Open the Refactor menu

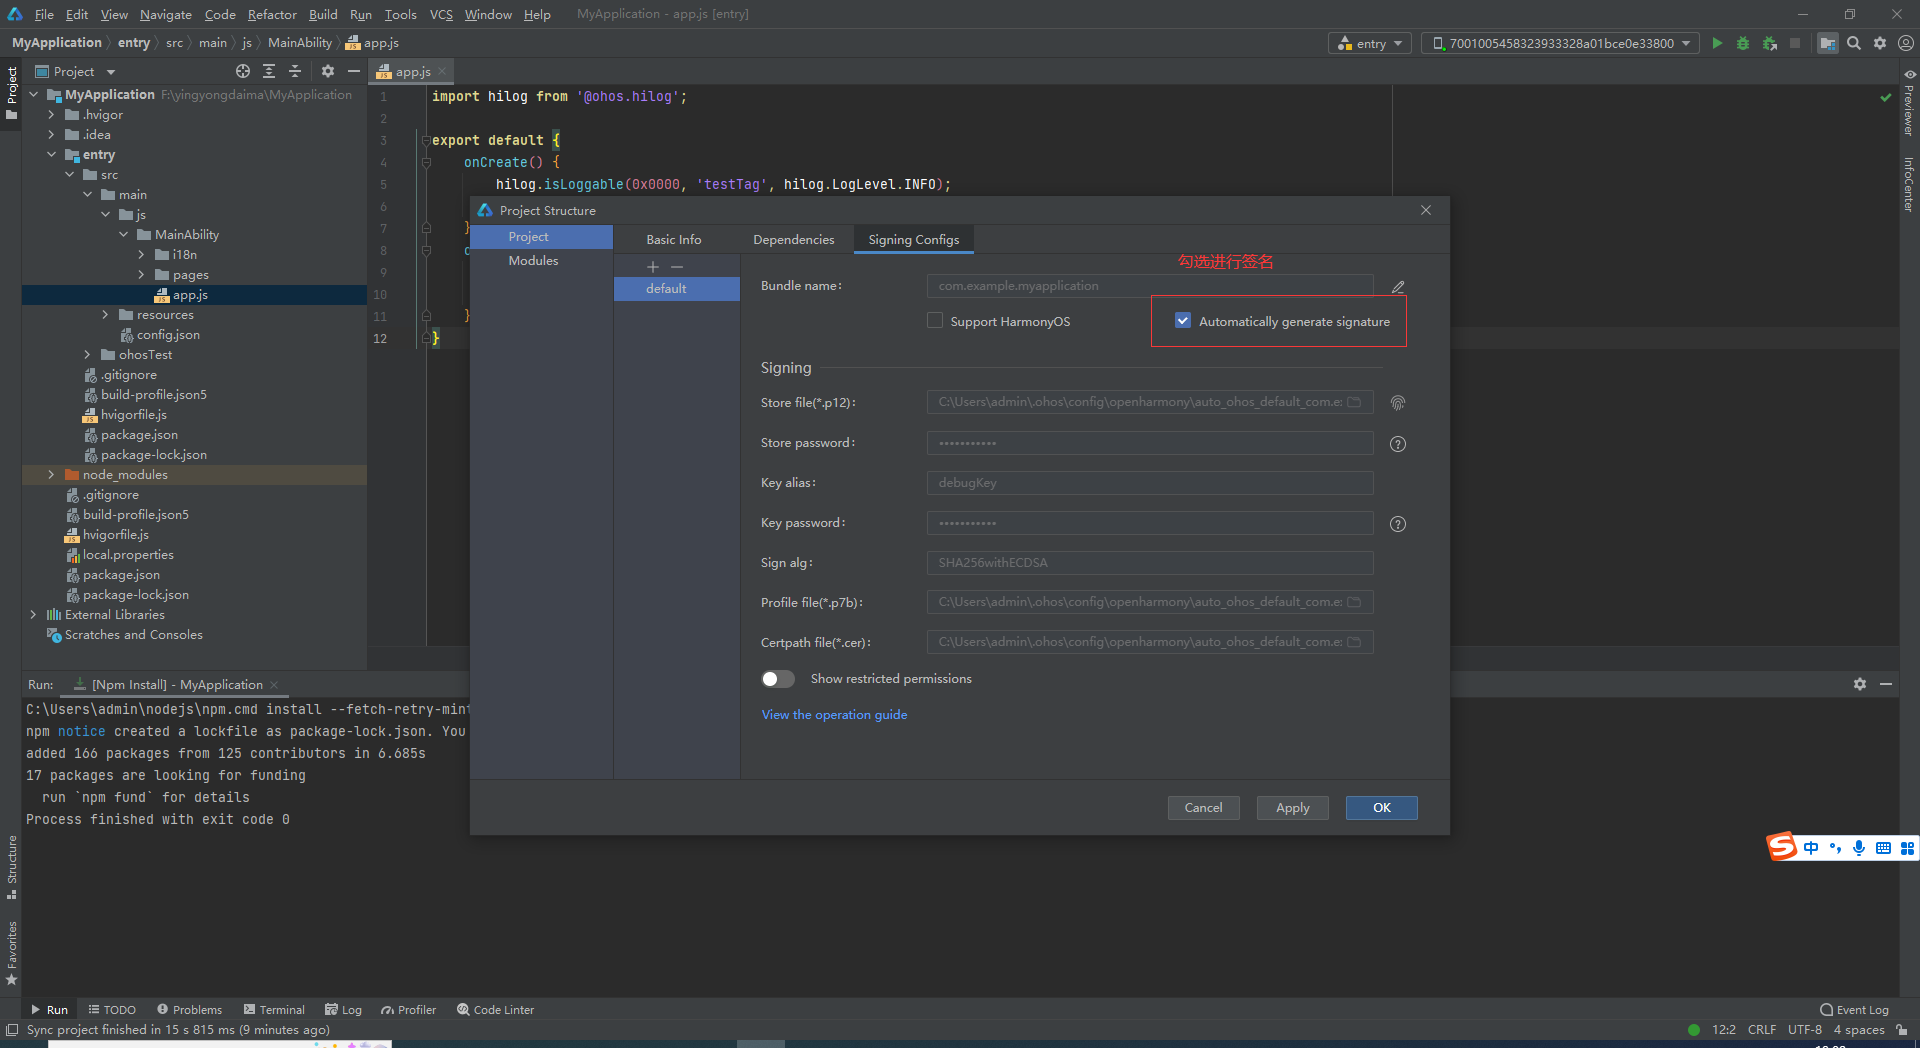(x=272, y=14)
